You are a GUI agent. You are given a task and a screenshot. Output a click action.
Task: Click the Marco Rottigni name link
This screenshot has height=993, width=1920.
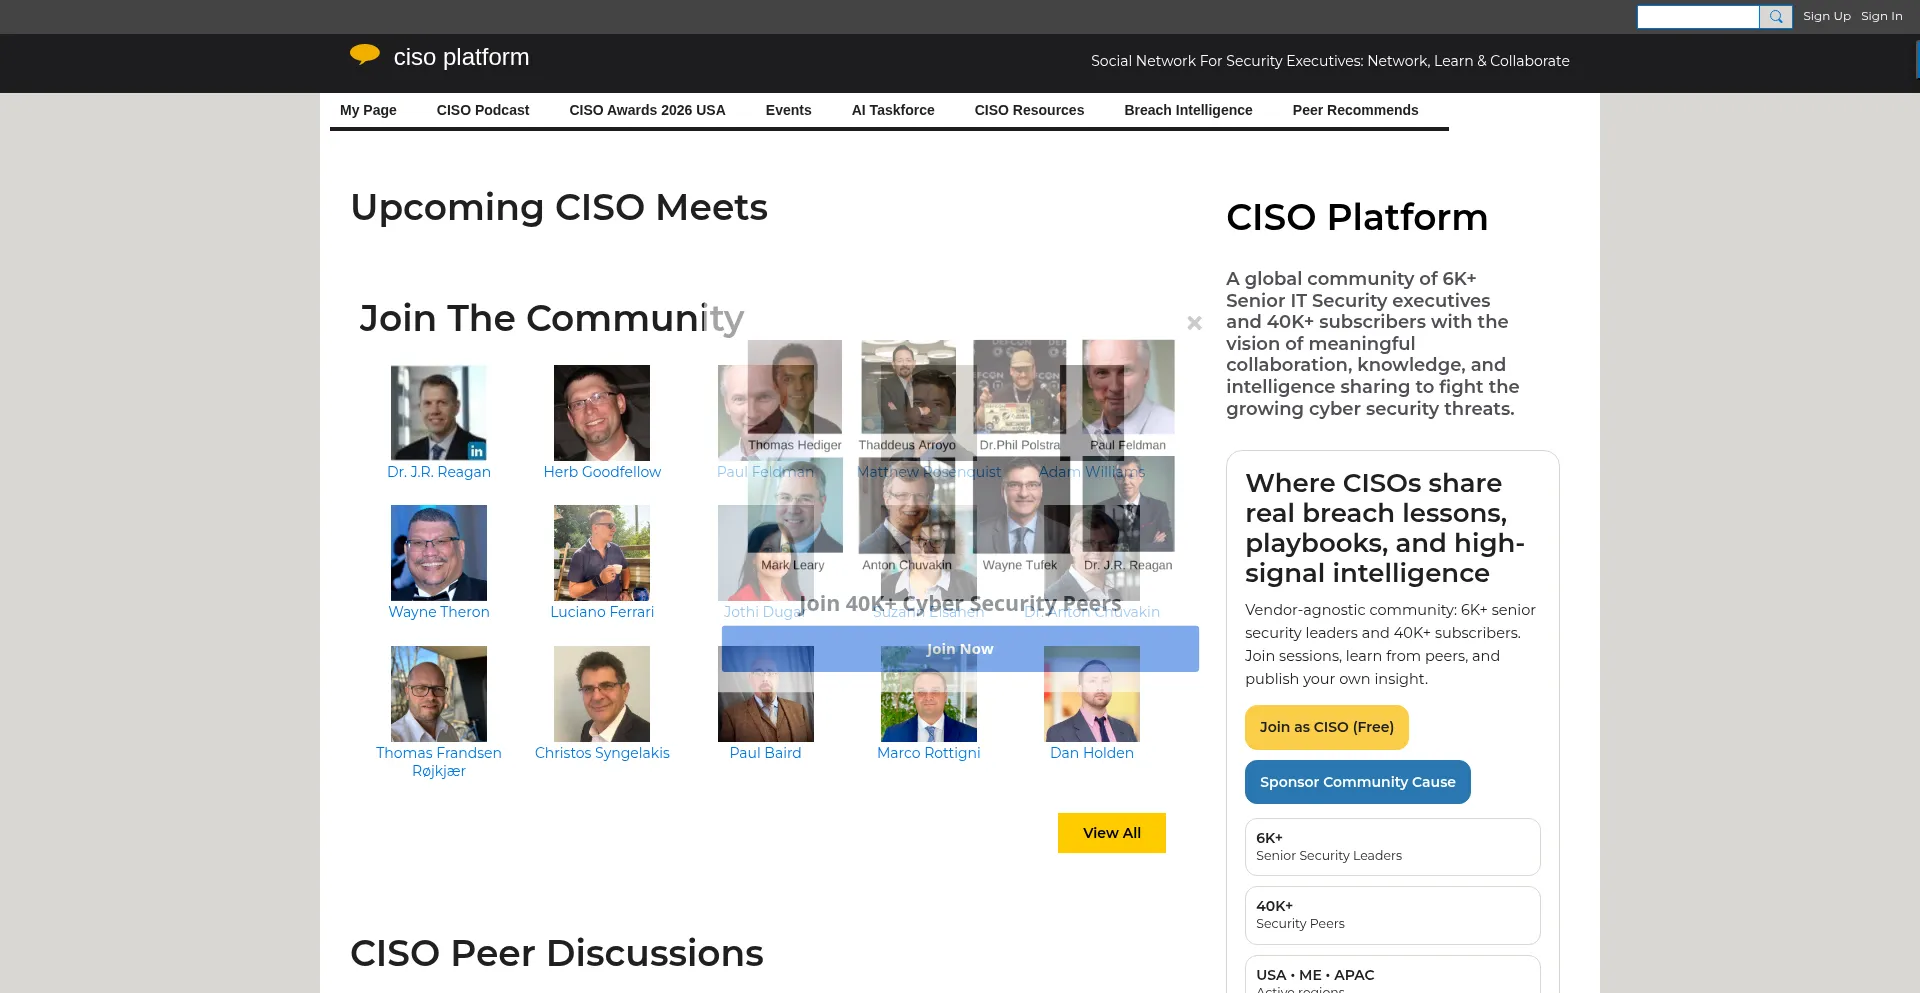[x=929, y=753]
